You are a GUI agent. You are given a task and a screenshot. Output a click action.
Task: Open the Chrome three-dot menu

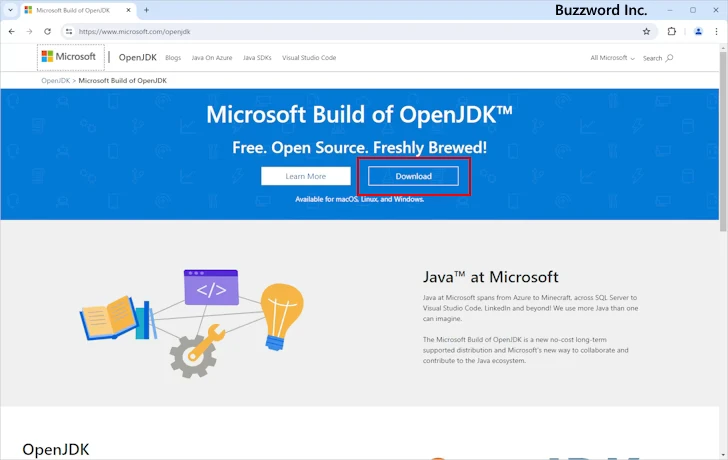[x=716, y=32]
